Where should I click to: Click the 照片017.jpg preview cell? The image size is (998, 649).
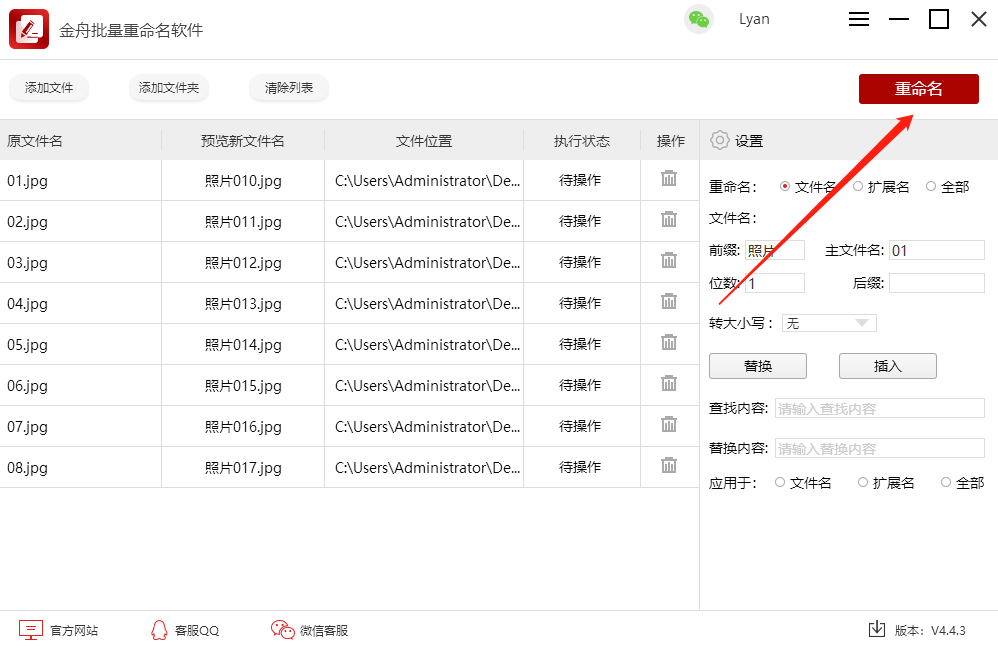243,468
